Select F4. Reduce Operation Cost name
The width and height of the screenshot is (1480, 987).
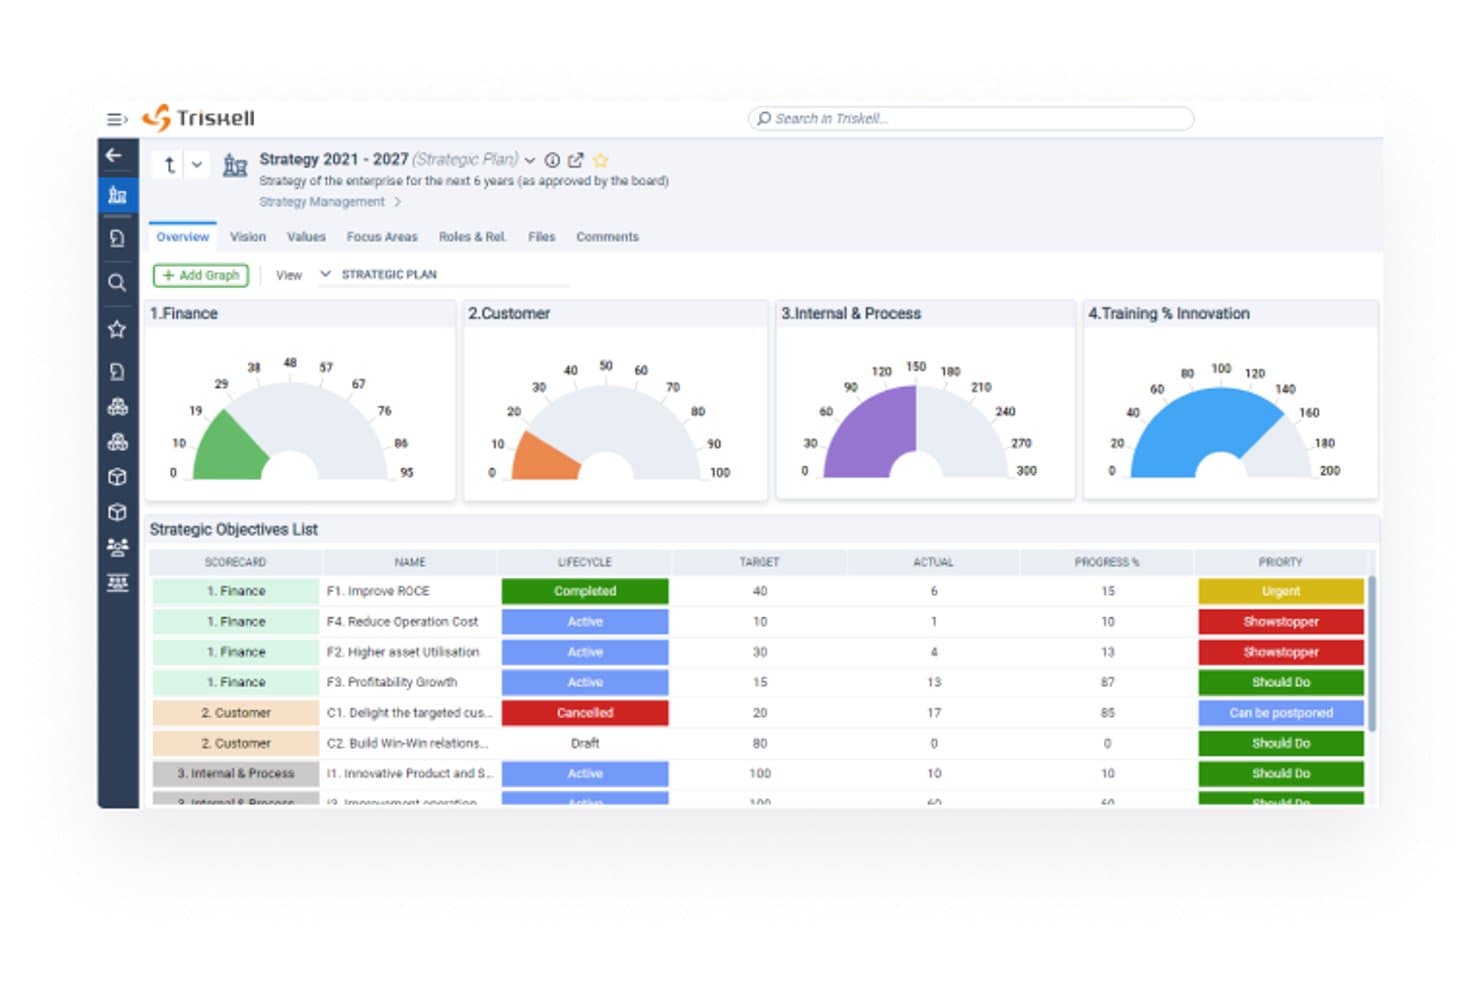pyautogui.click(x=402, y=622)
